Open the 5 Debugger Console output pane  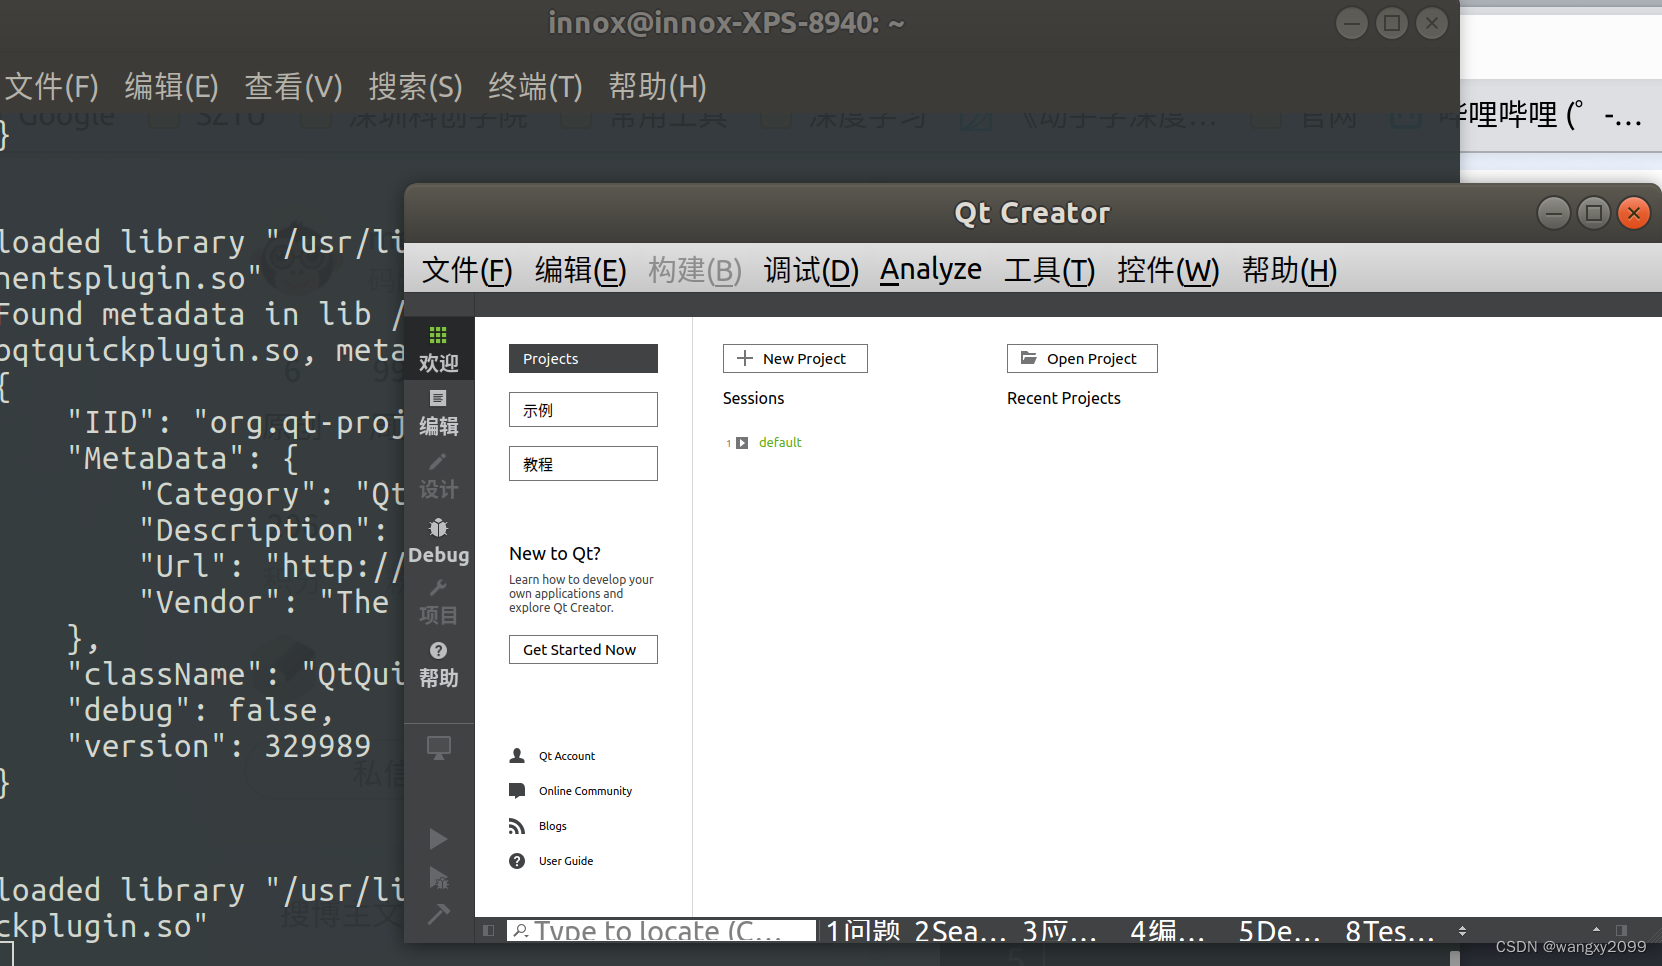point(1279,931)
